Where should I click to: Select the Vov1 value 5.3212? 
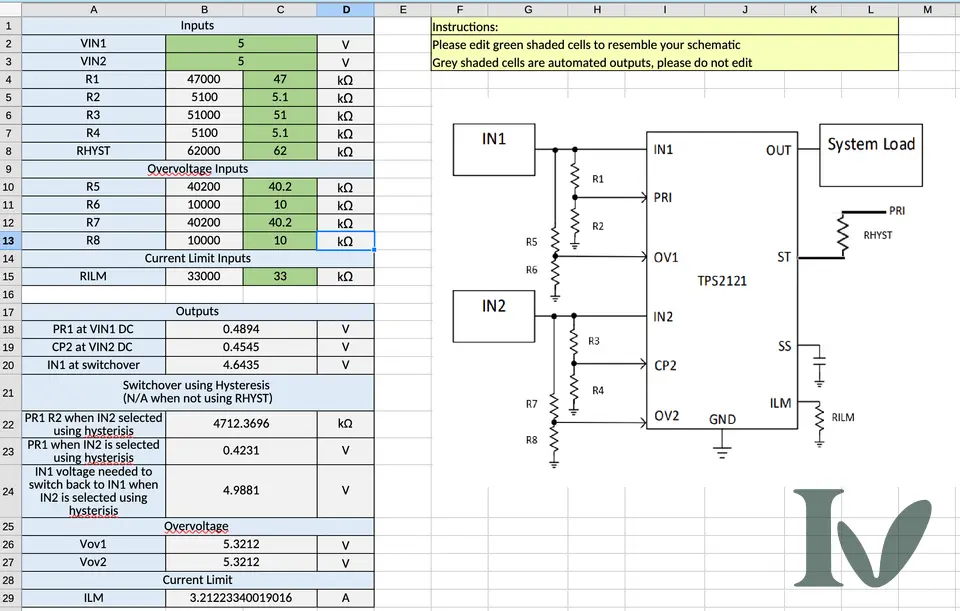pos(241,544)
